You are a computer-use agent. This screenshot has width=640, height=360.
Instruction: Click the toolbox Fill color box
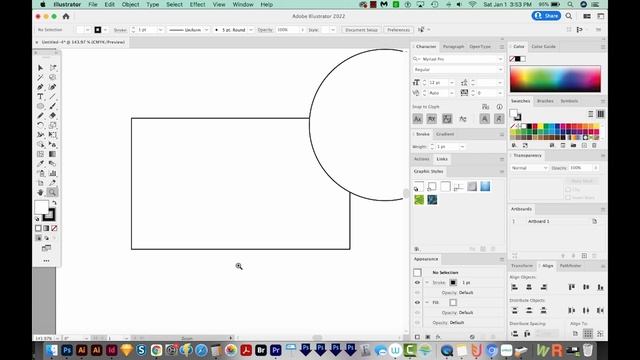point(41,207)
